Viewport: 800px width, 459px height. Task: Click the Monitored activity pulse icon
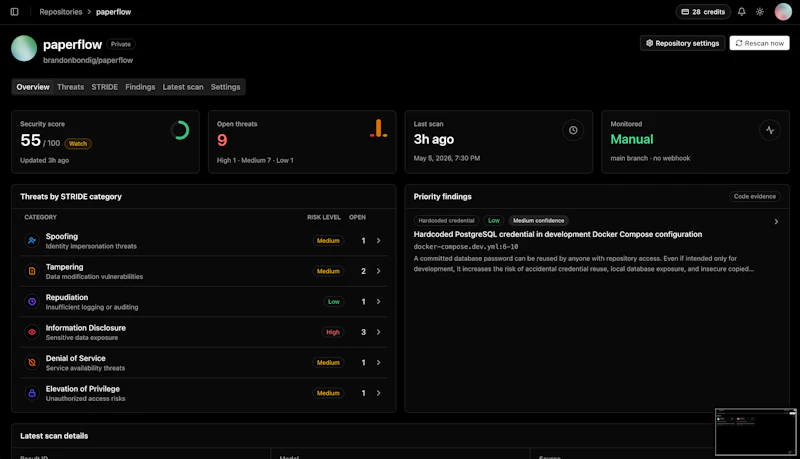[769, 131]
